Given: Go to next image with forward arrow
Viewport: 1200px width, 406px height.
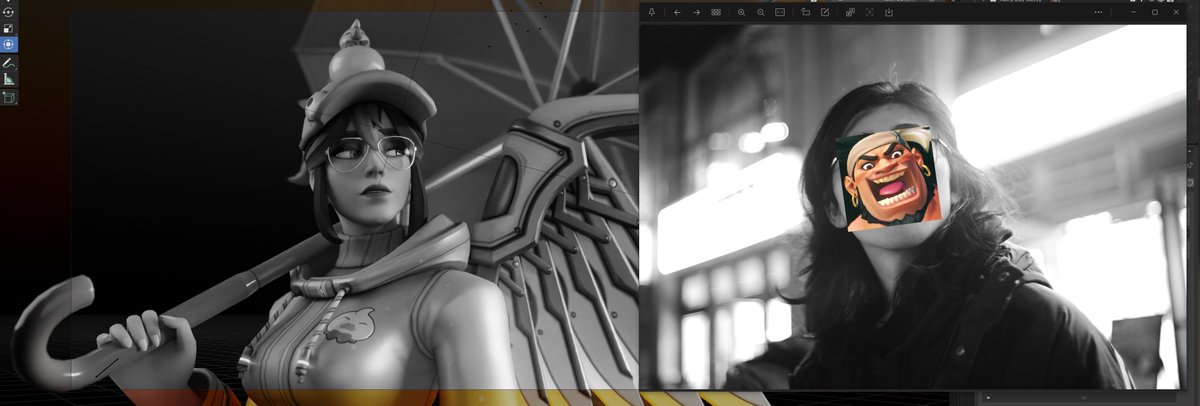Looking at the screenshot, I should pos(696,12).
